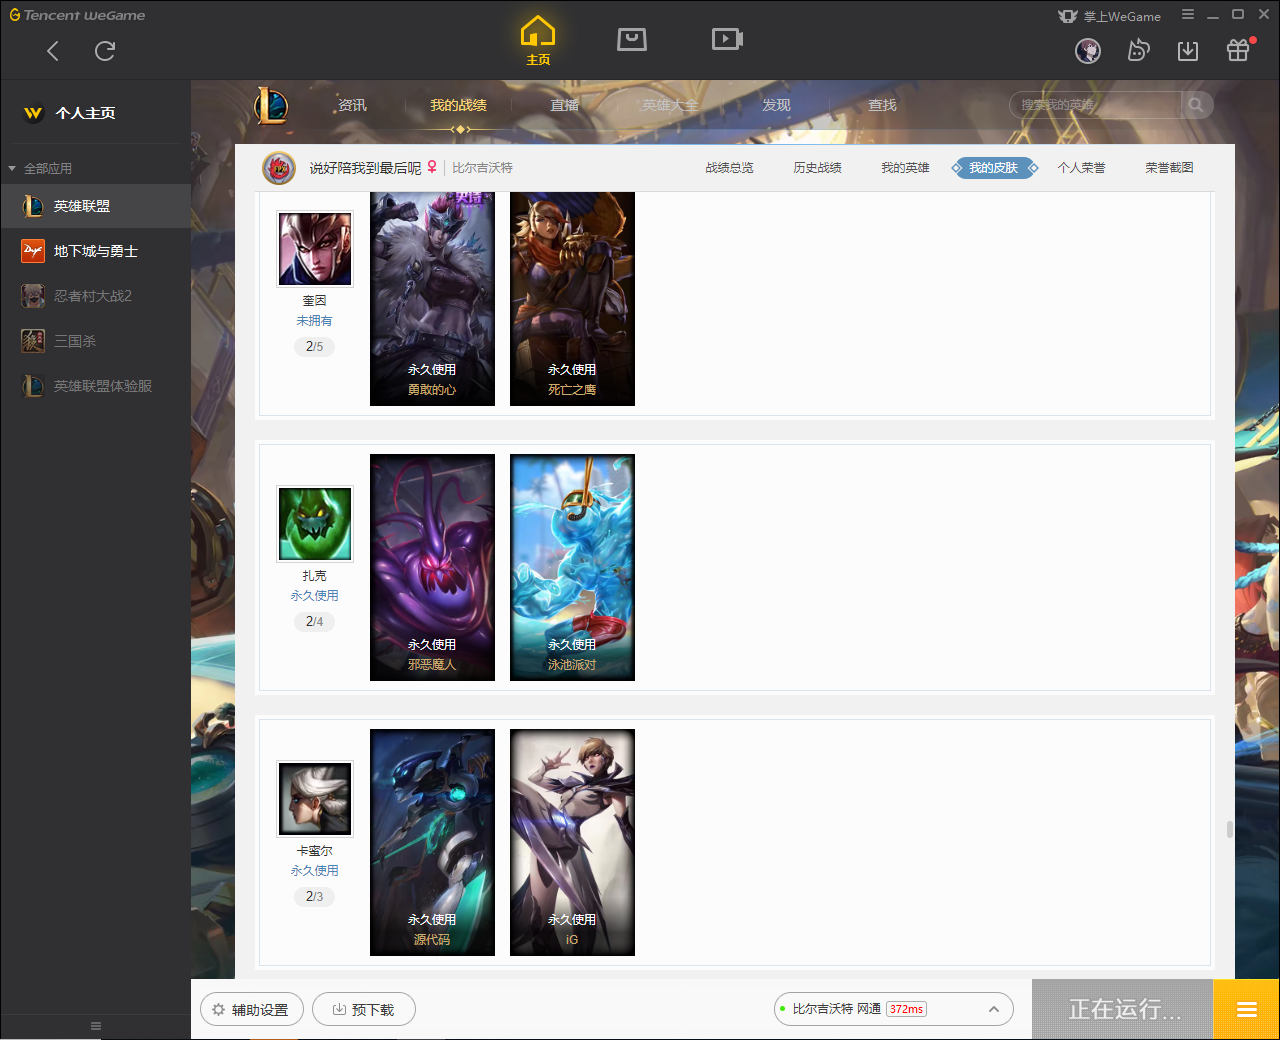Open the Home (主页) tab icon
Viewport: 1280px width, 1040px height.
tap(538, 40)
